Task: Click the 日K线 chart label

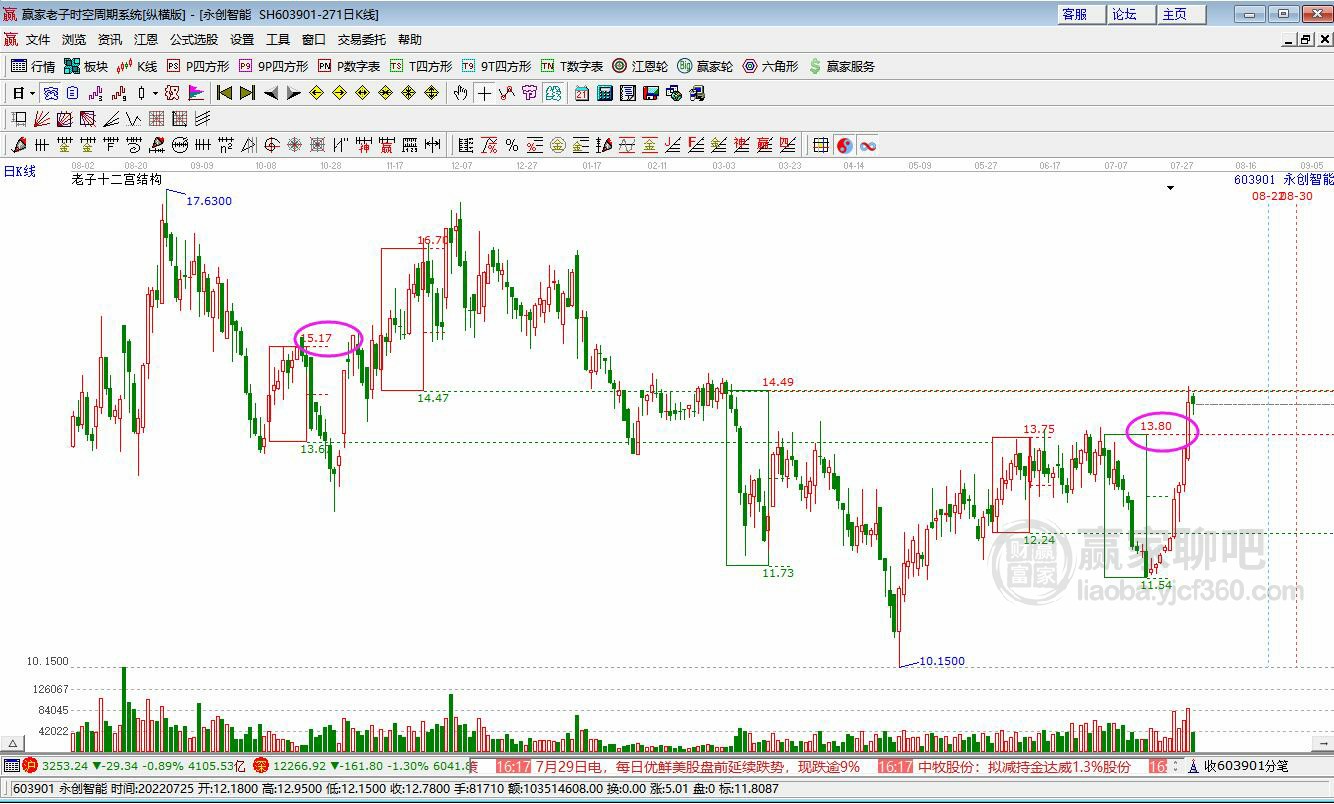Action: [x=19, y=171]
